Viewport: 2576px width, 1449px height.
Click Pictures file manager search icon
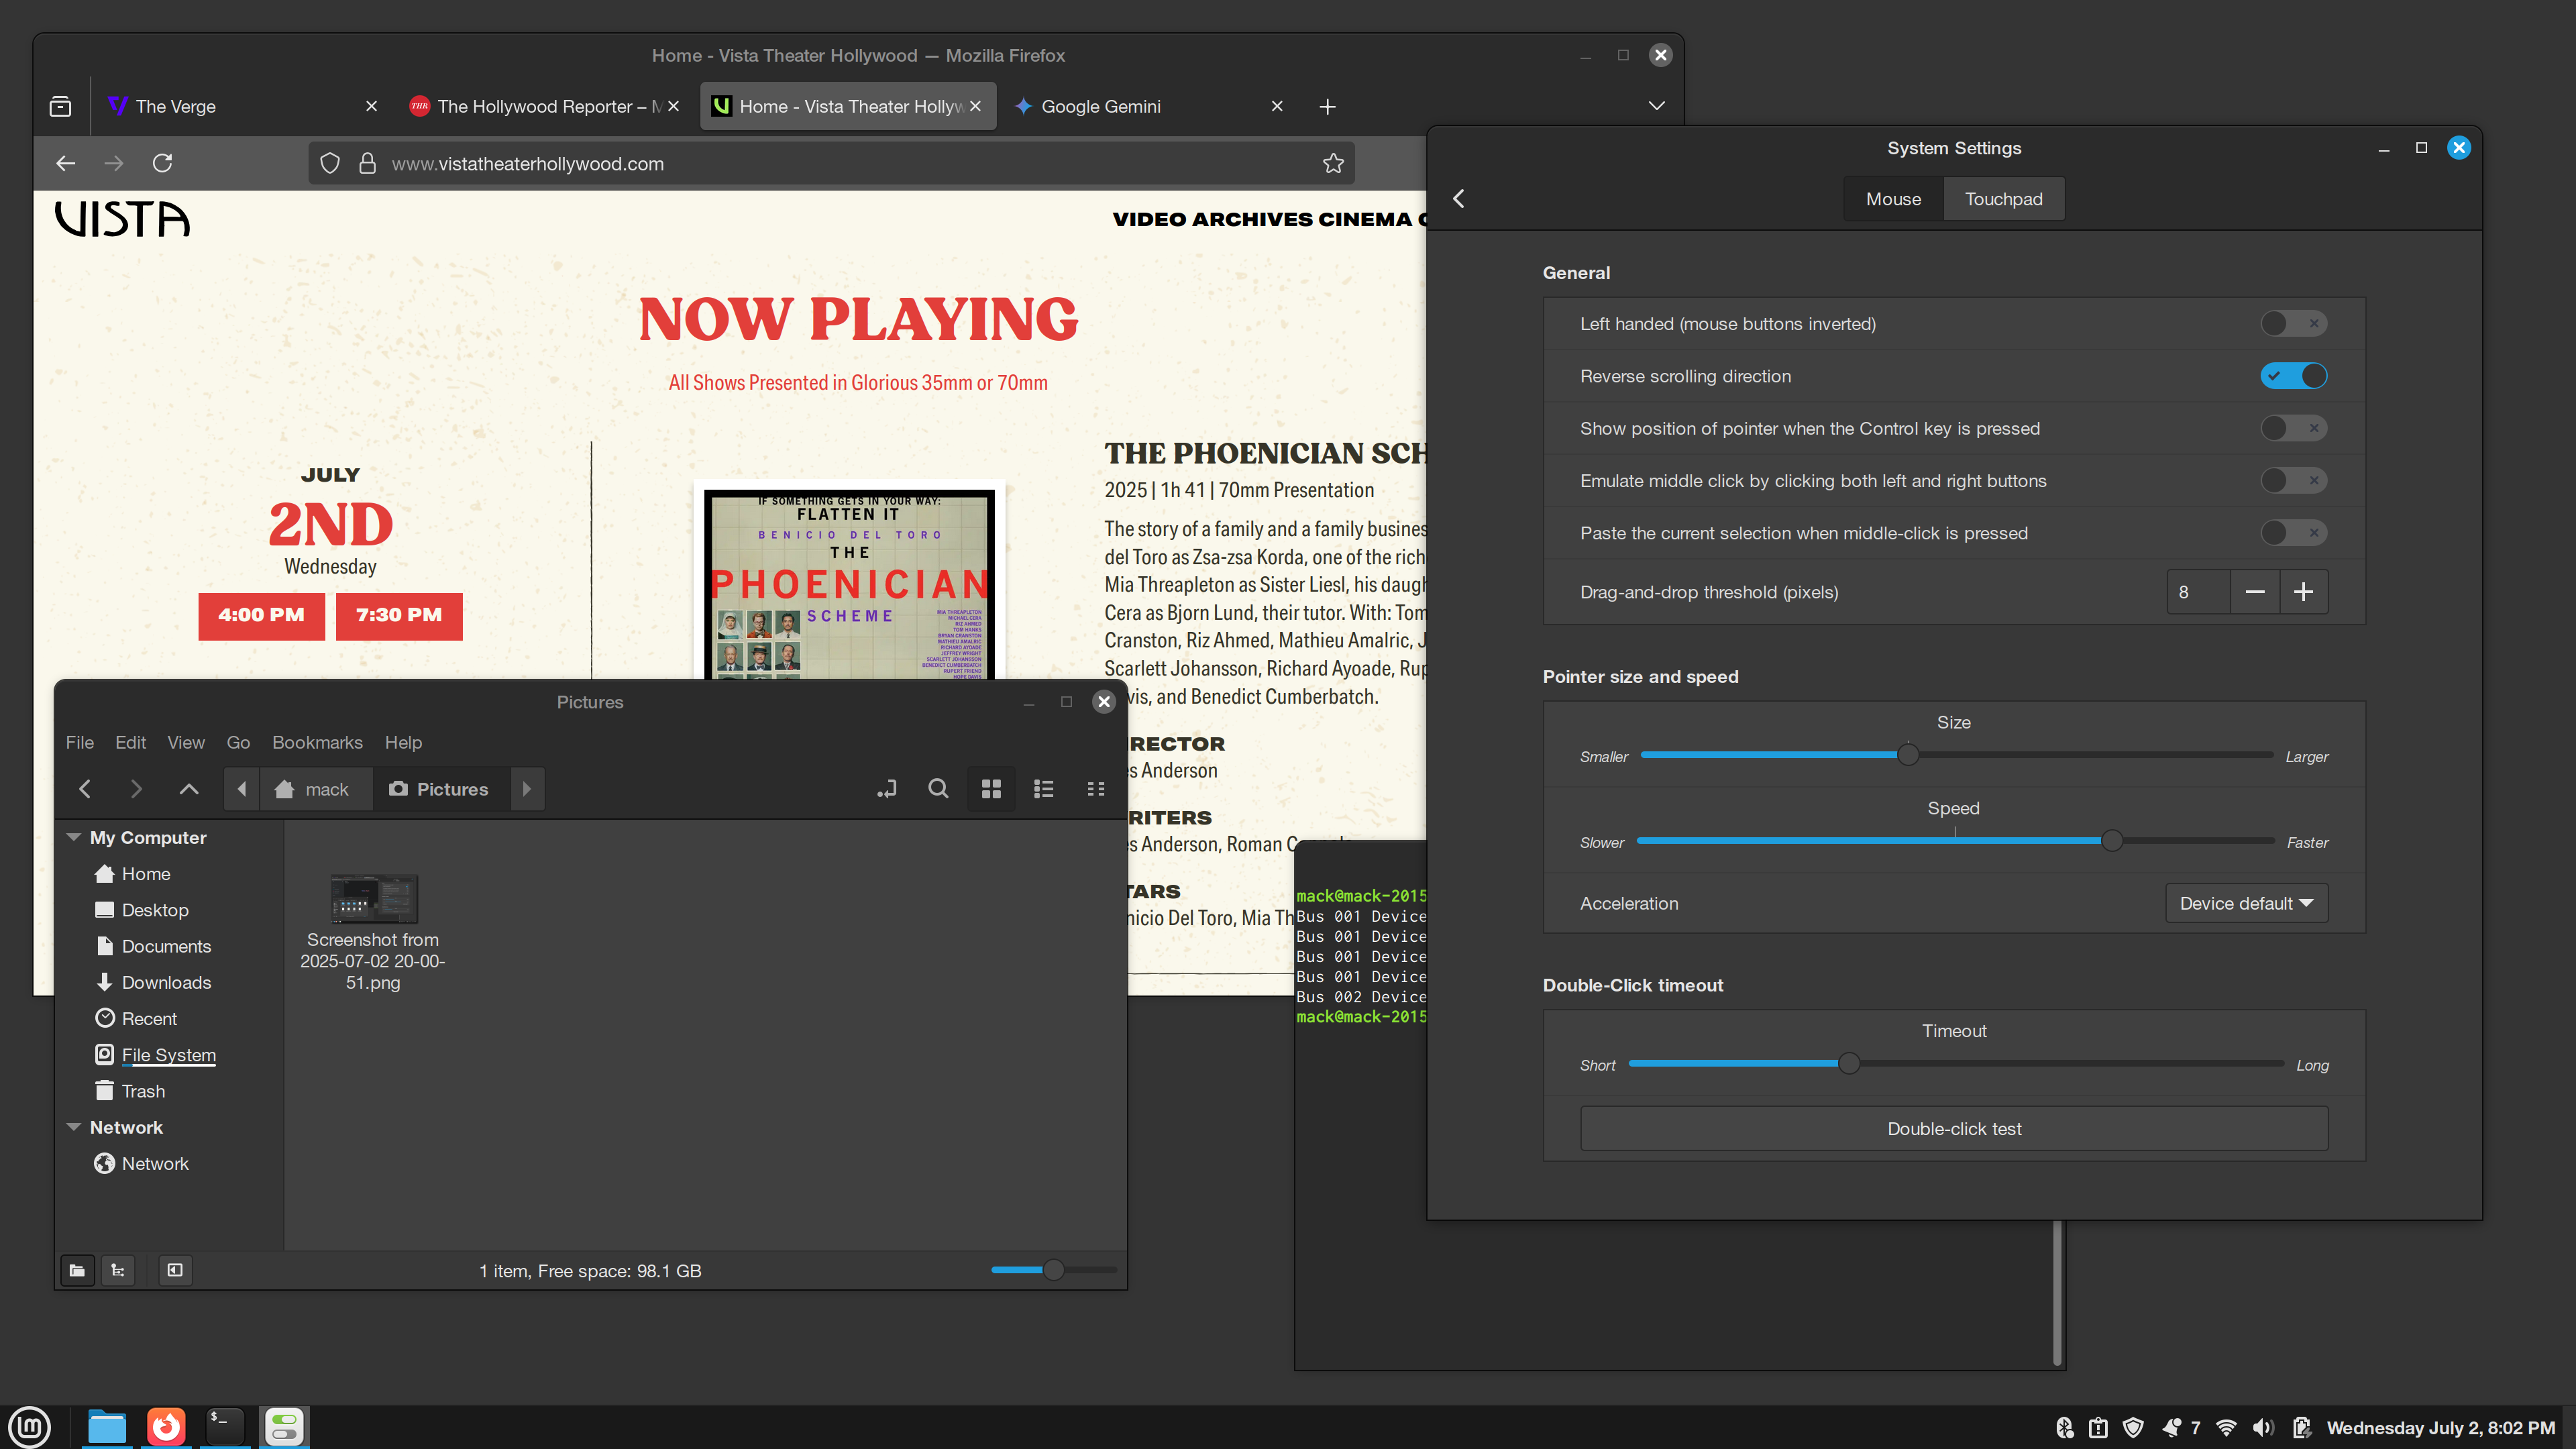938,789
